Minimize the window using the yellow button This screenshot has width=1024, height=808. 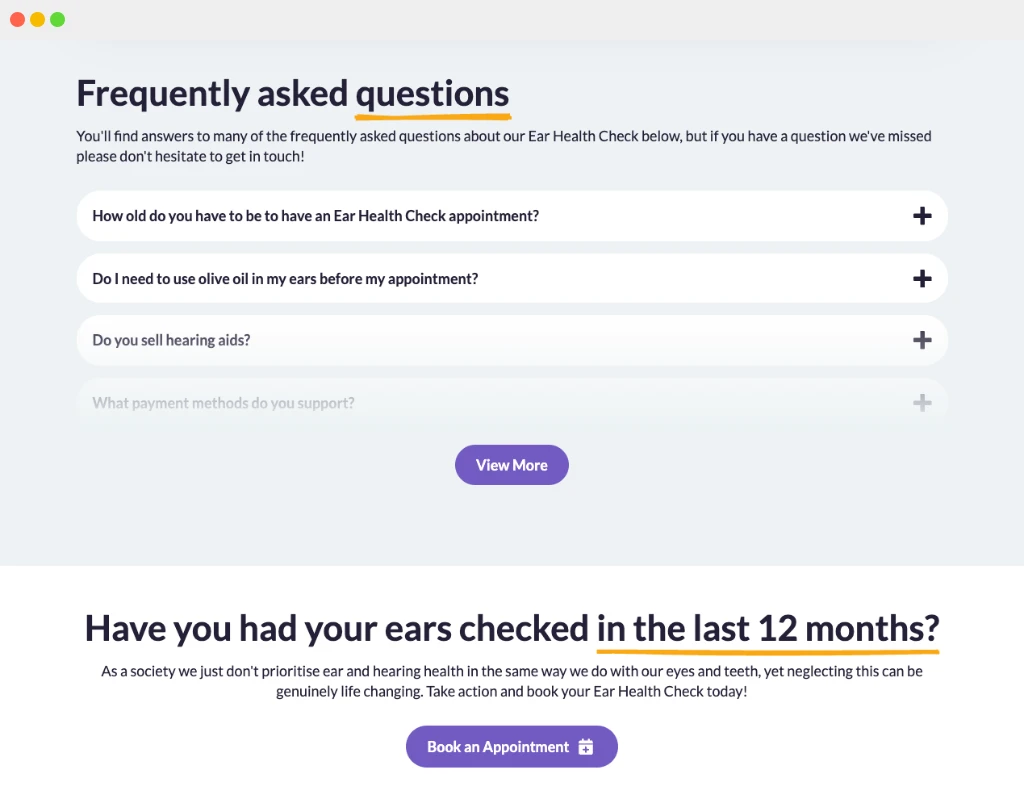pyautogui.click(x=38, y=20)
